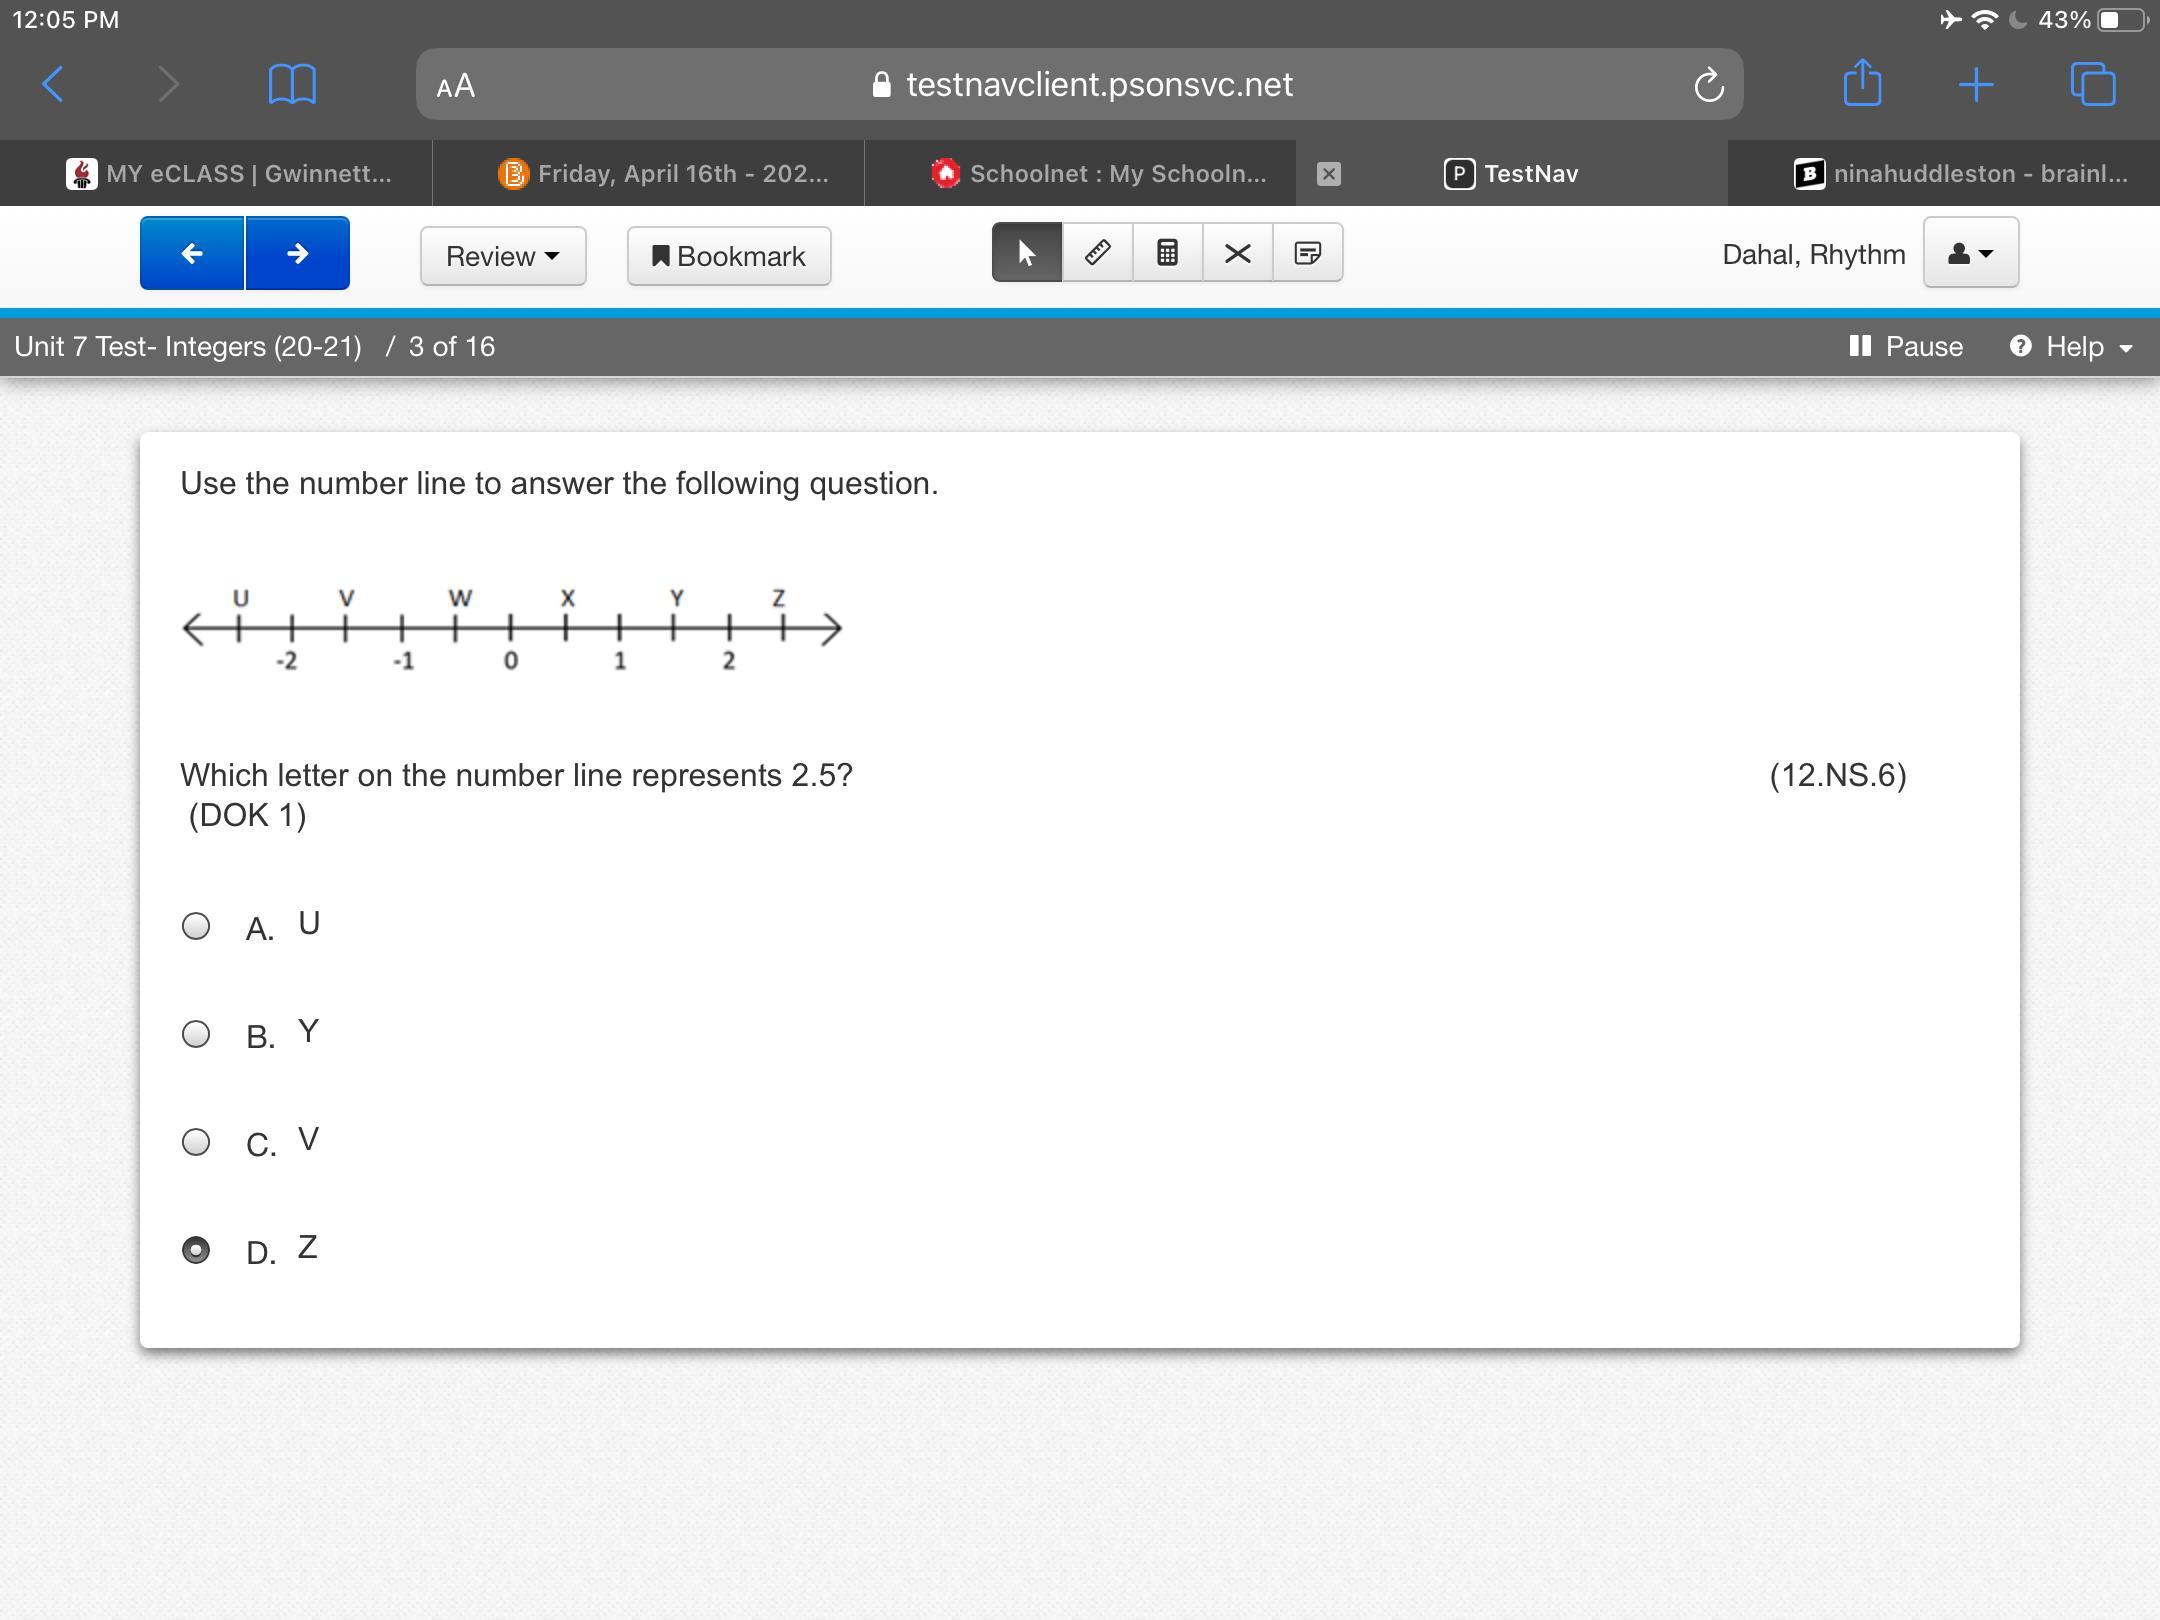
Task: Expand the Review dropdown
Action: (502, 256)
